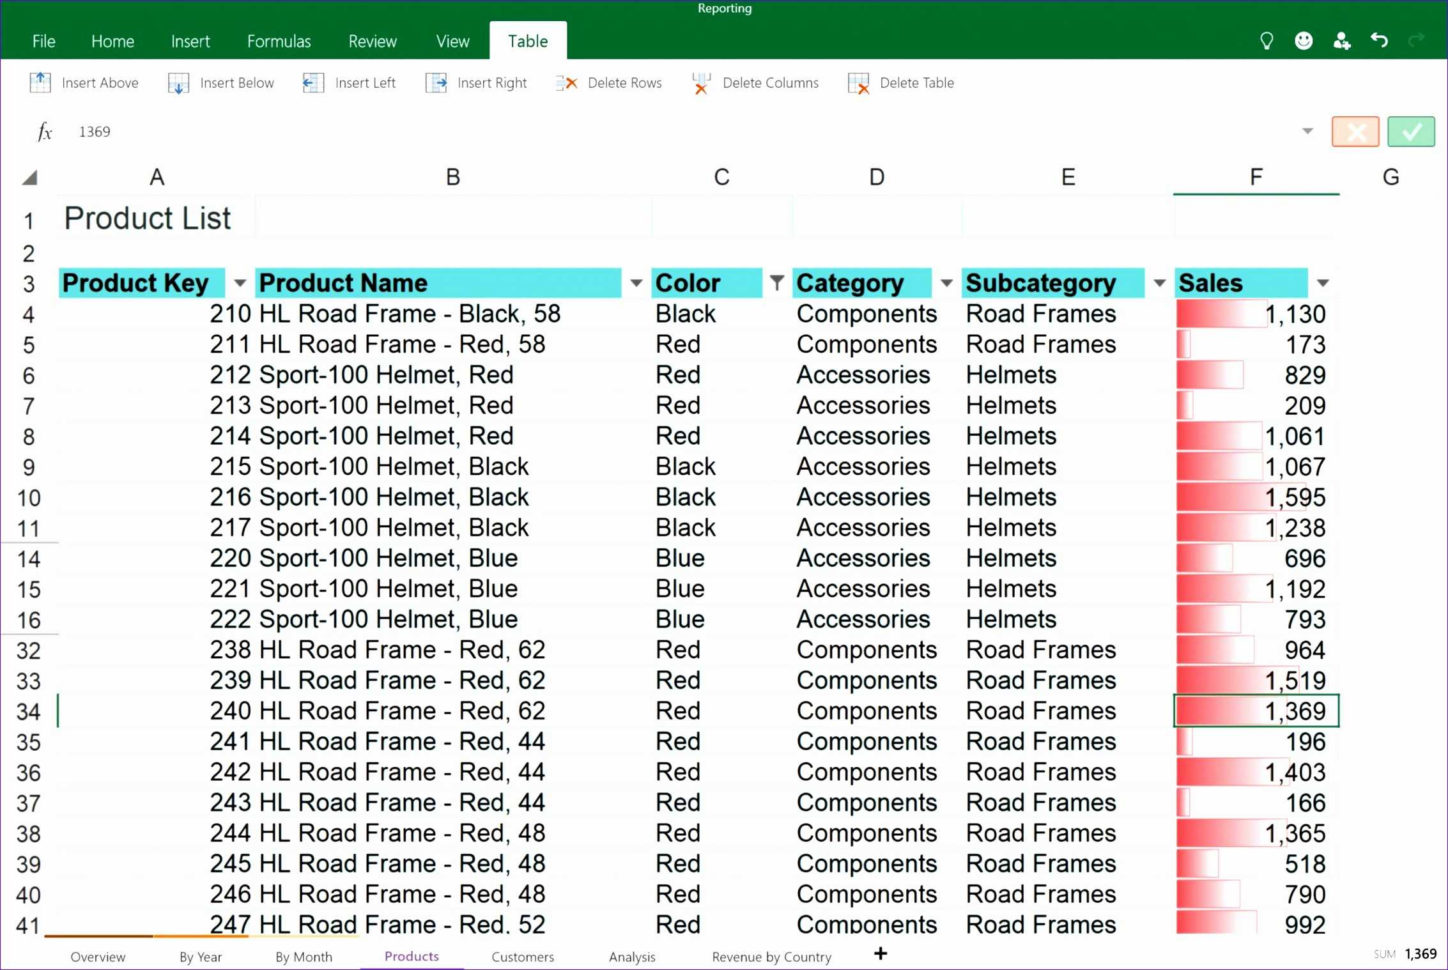The width and height of the screenshot is (1448, 970).
Task: Click inside the formula bar field
Action: coord(400,131)
